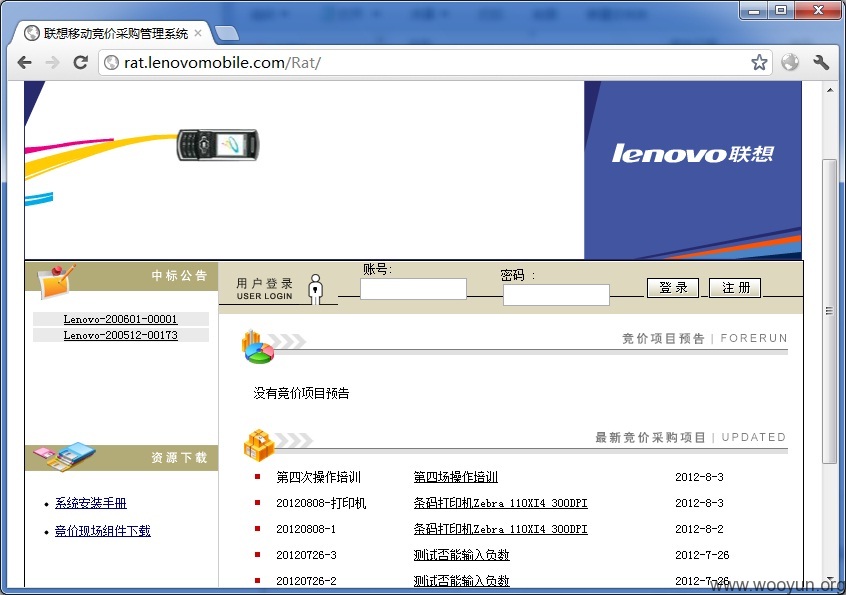Screen dimensions: 846x595
Task: Click the 20120808-1 project name
Action: (306, 529)
